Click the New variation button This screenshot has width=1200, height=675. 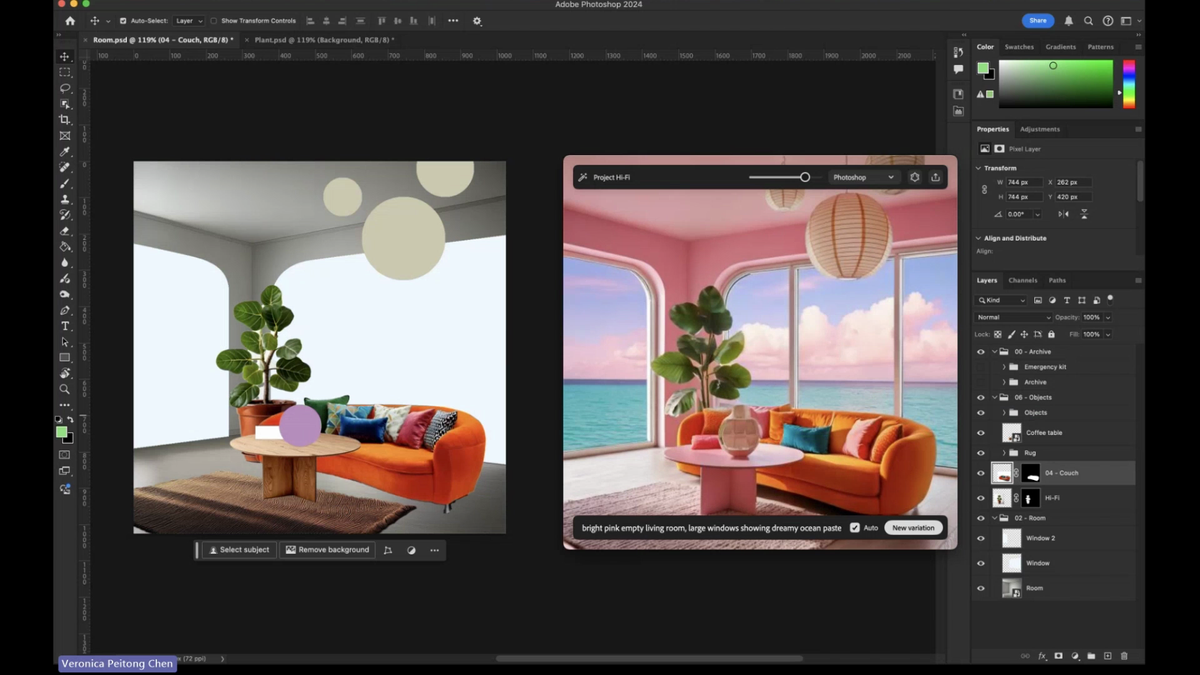point(912,527)
